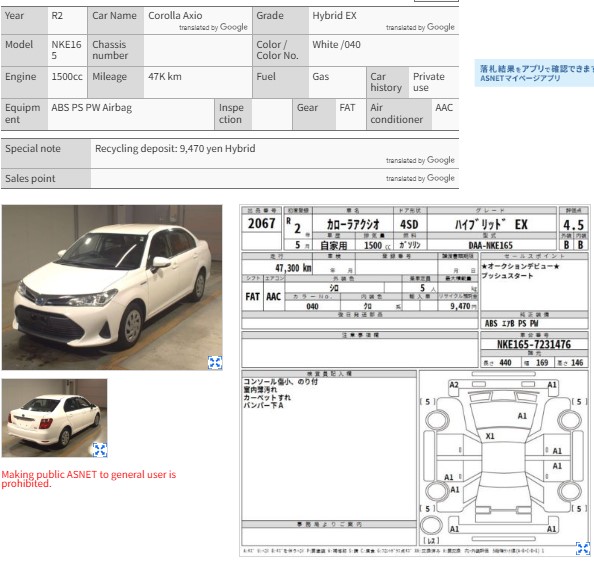Click the 'R2' year value

(57, 16)
